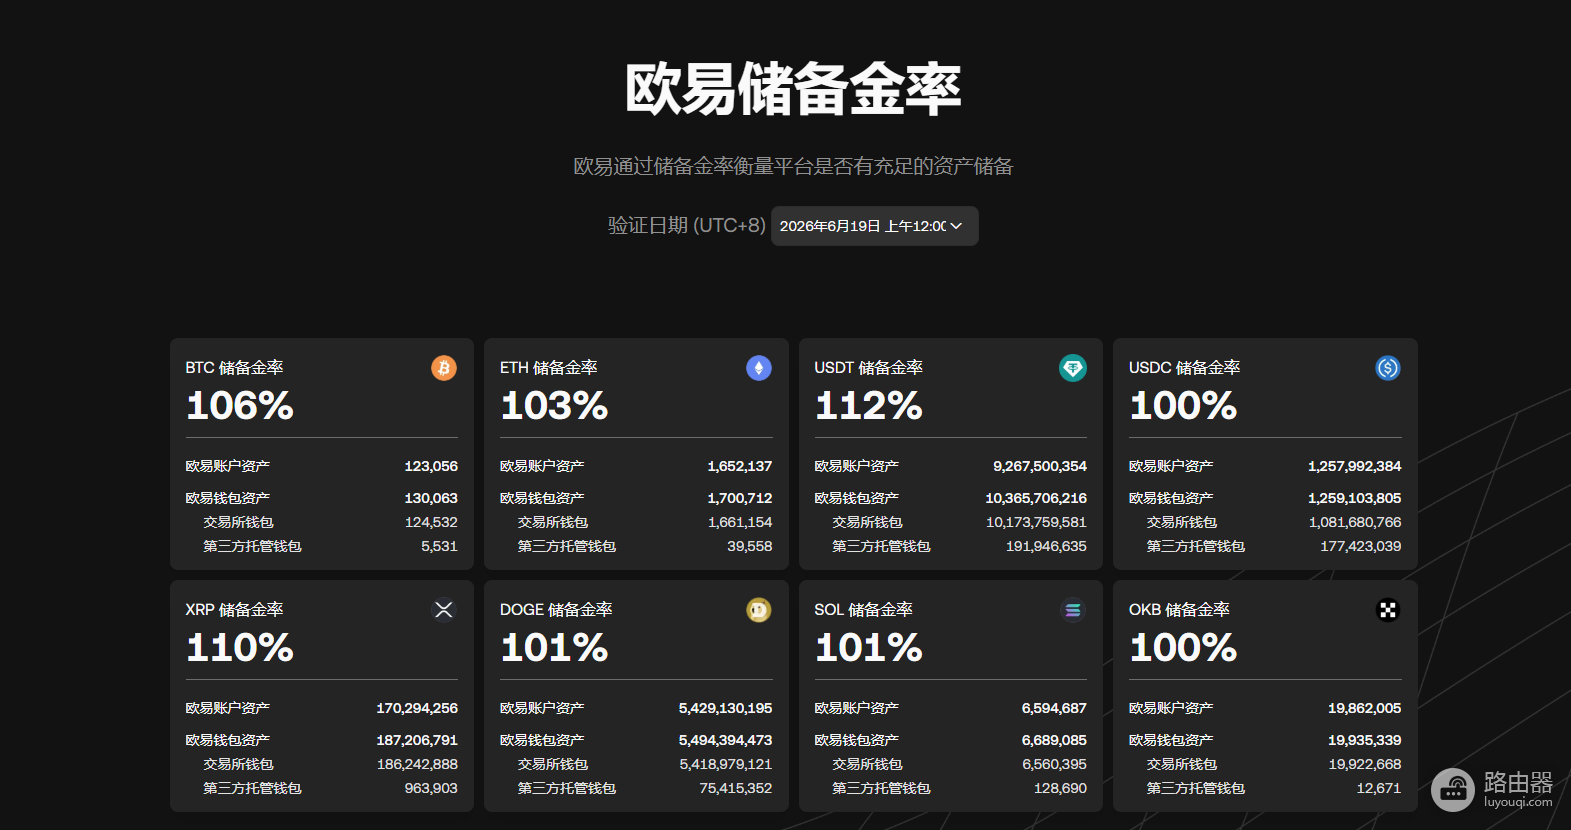Click OKB account assets value 19,862,005

pyautogui.click(x=1365, y=708)
